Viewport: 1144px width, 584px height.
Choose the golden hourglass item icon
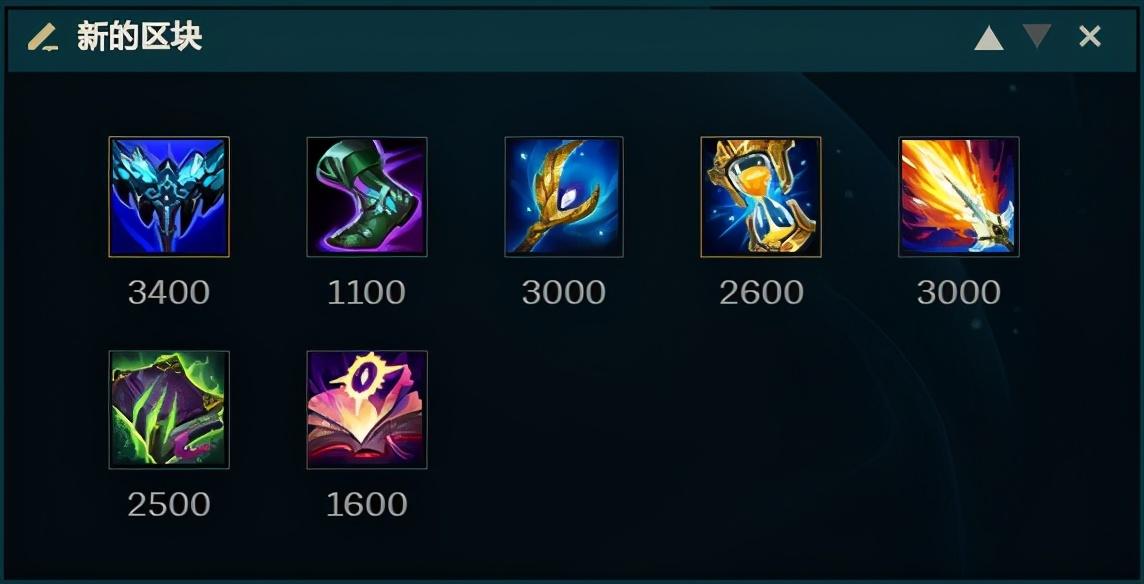(761, 197)
